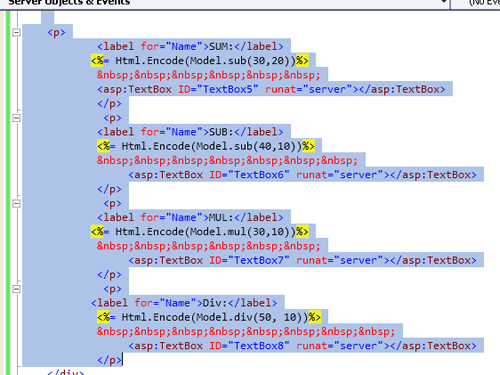Click the Div: label line
The height and width of the screenshot is (375, 500).
[184, 303]
